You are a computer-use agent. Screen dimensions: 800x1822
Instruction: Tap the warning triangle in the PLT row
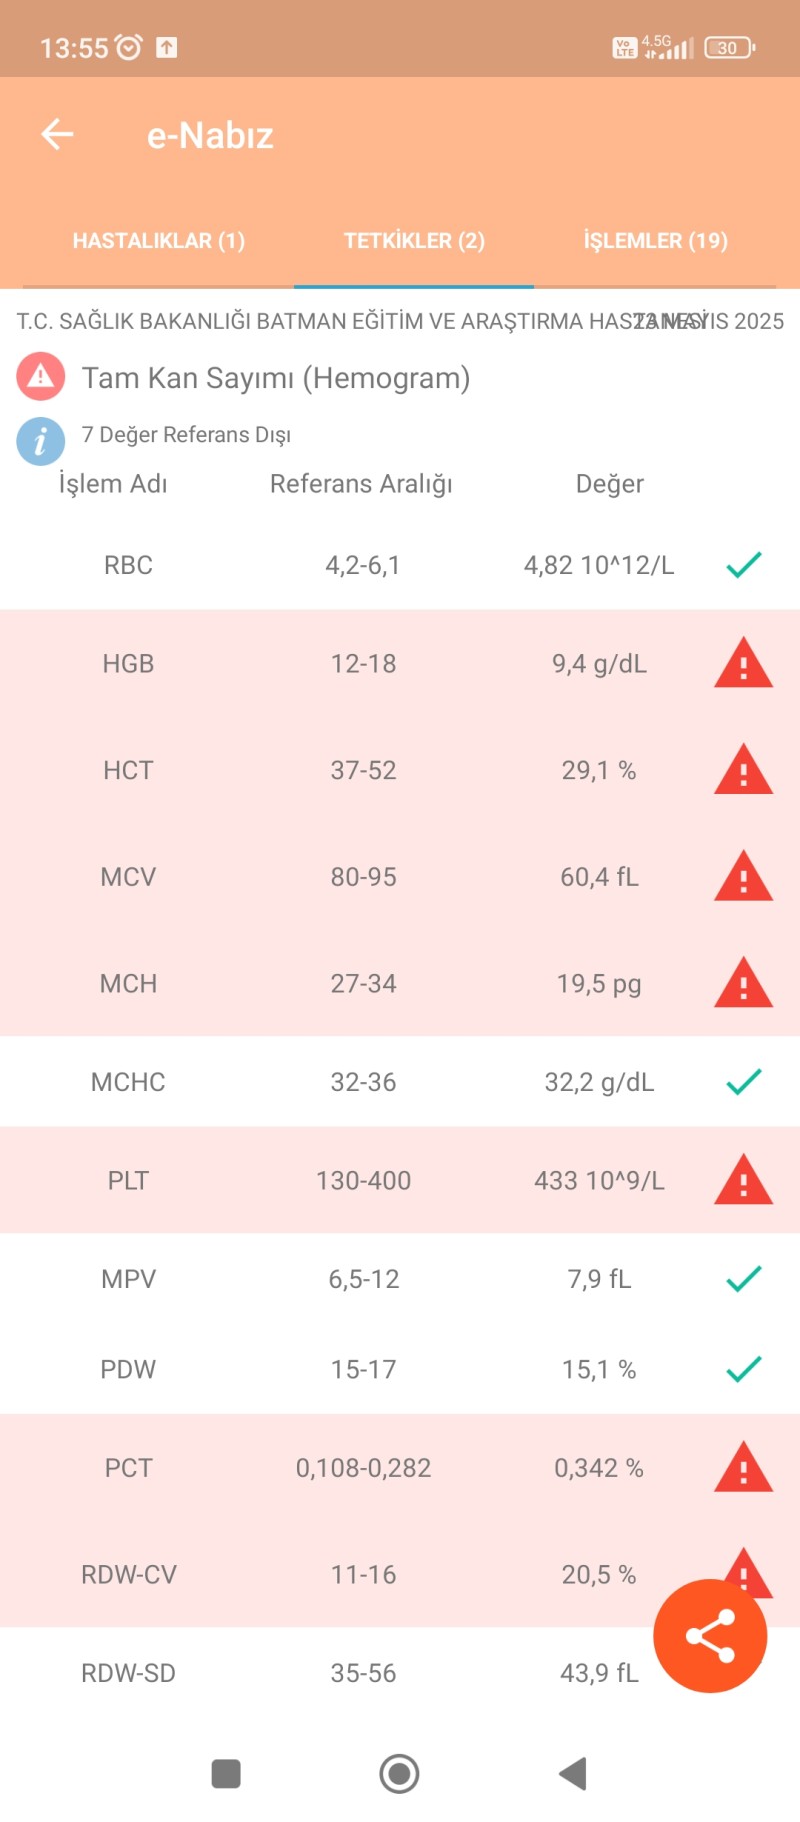[x=743, y=1180]
